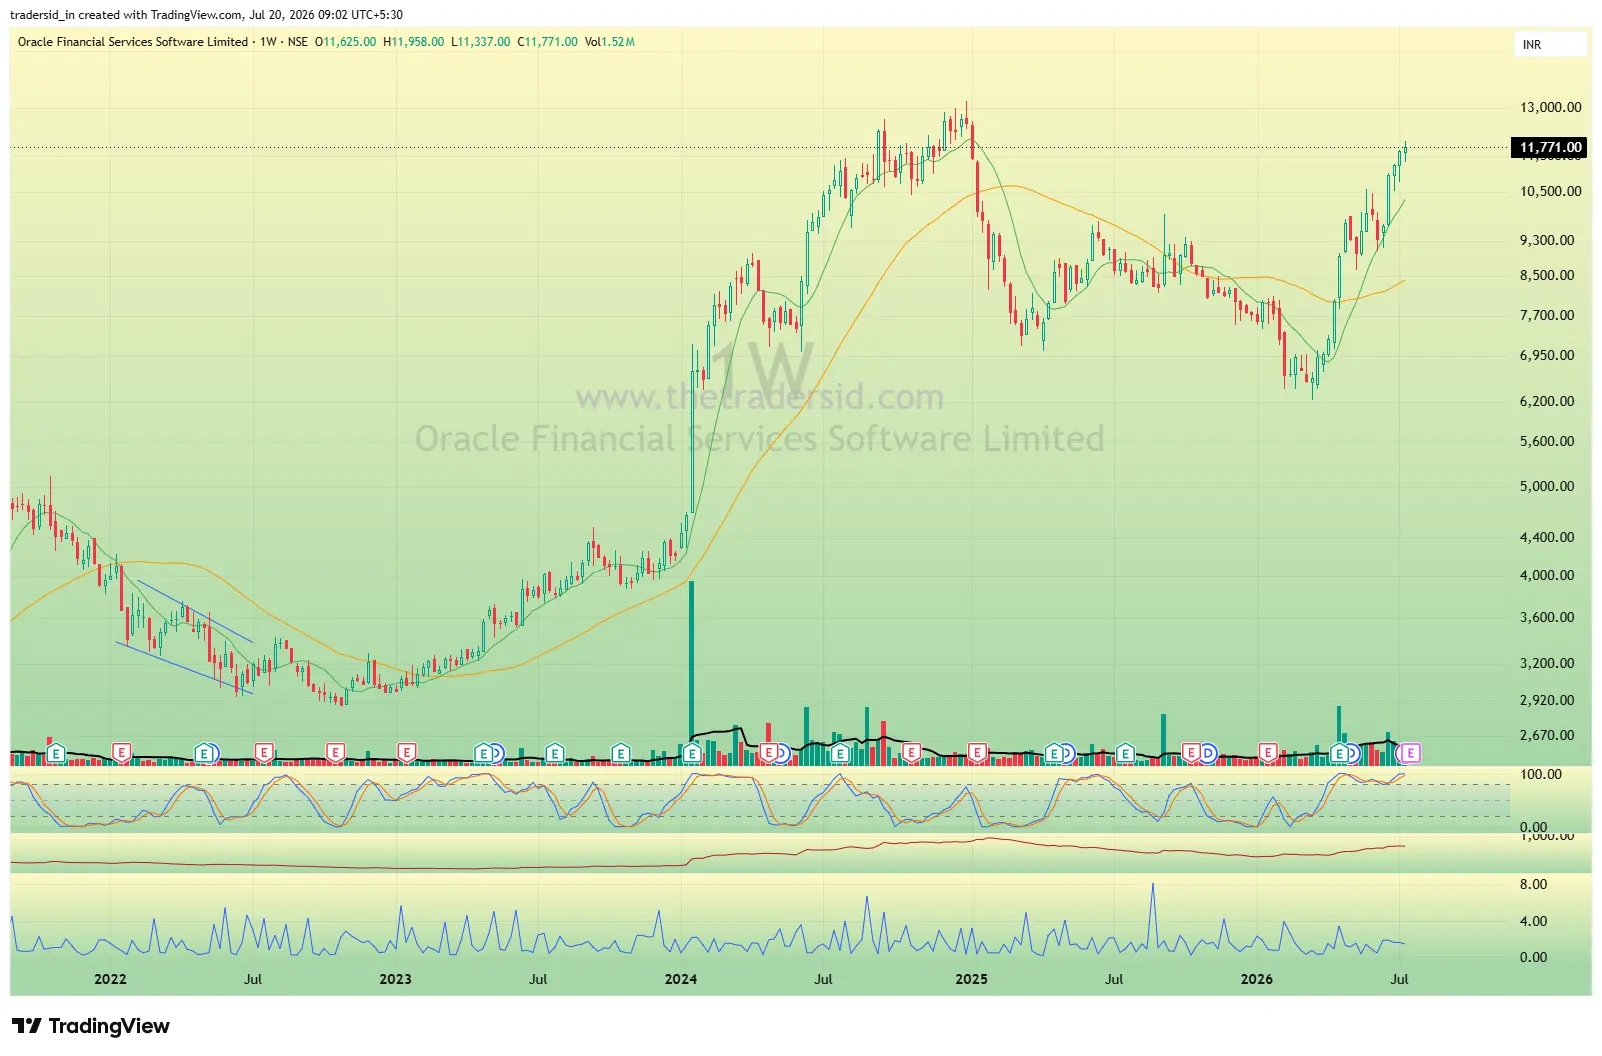Screen dimensions: 1602x1056
Task: Click the 5,000.00 price axis label
Action: pos(1547,486)
